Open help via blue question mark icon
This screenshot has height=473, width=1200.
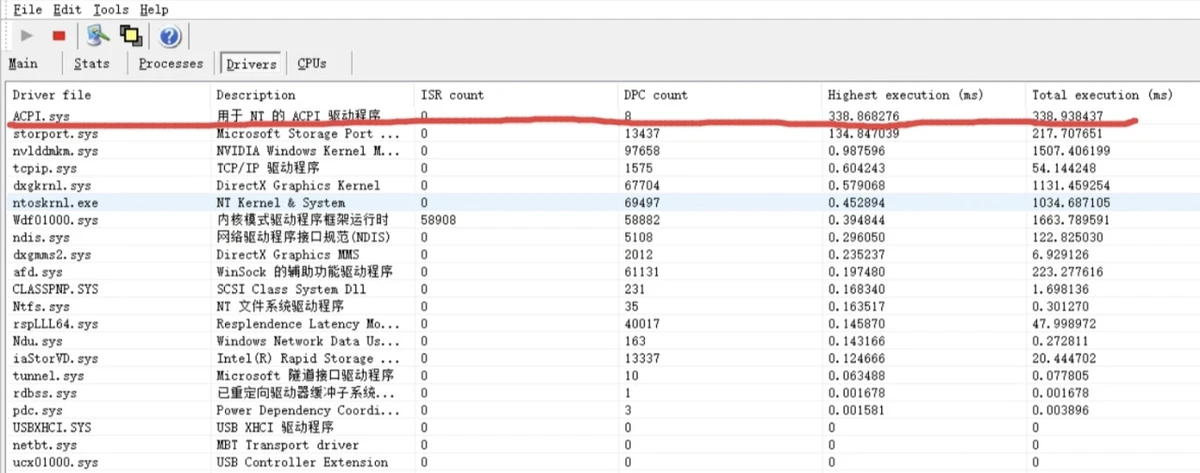(169, 36)
